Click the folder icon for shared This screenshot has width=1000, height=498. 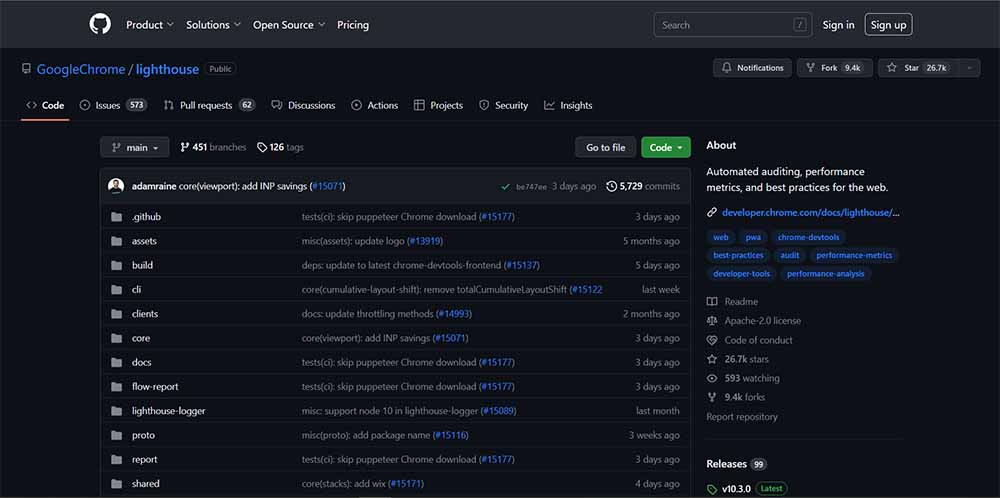pyautogui.click(x=116, y=483)
